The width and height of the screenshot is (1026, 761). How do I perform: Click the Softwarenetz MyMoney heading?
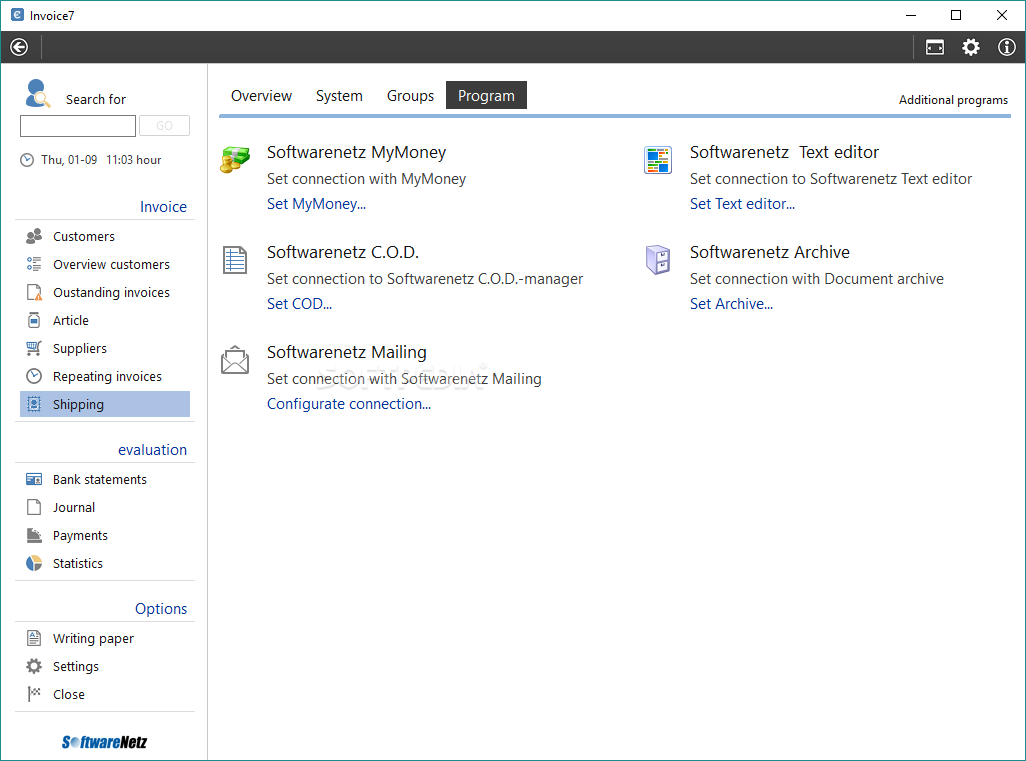(356, 152)
